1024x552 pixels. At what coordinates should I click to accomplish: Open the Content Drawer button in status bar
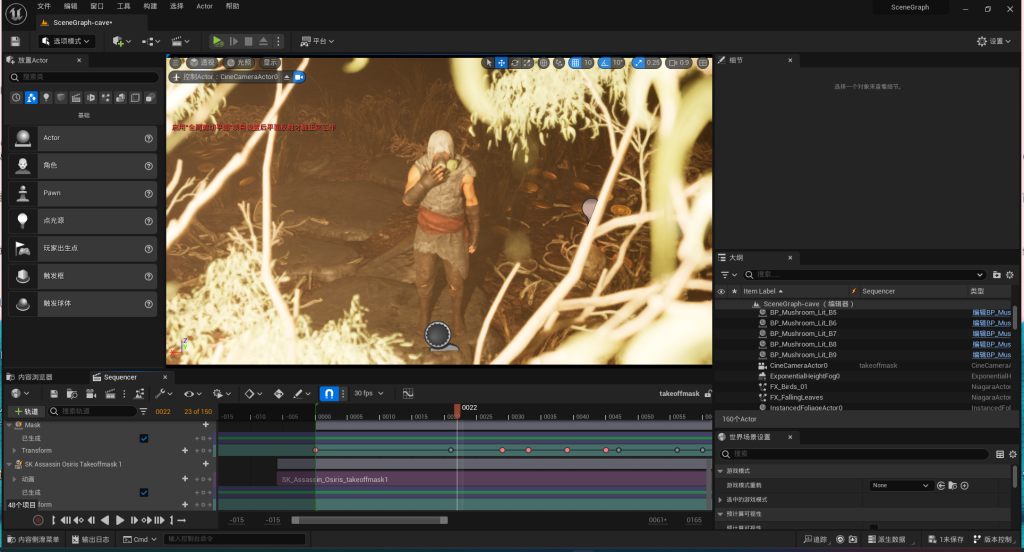[33, 540]
